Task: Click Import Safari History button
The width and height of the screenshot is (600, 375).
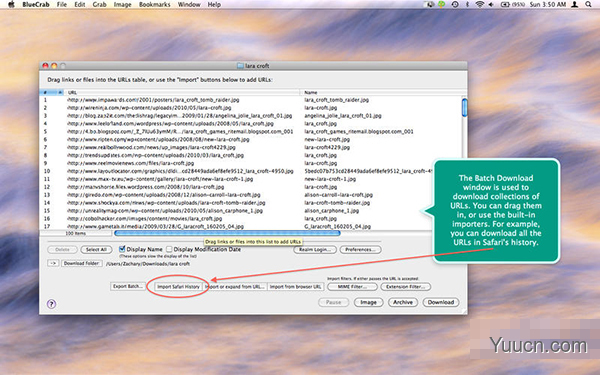Action: point(178,287)
